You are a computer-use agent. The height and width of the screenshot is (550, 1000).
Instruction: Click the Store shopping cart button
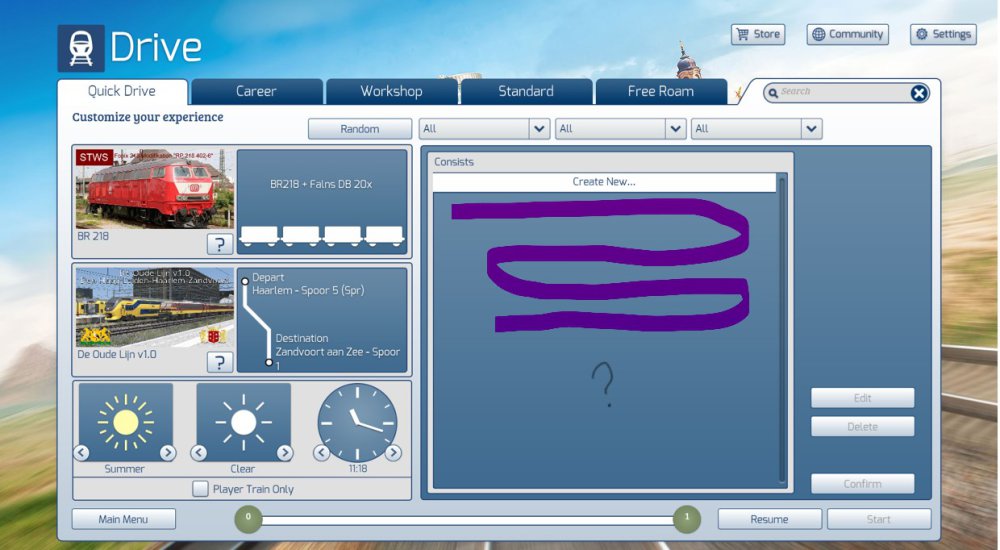[x=757, y=34]
